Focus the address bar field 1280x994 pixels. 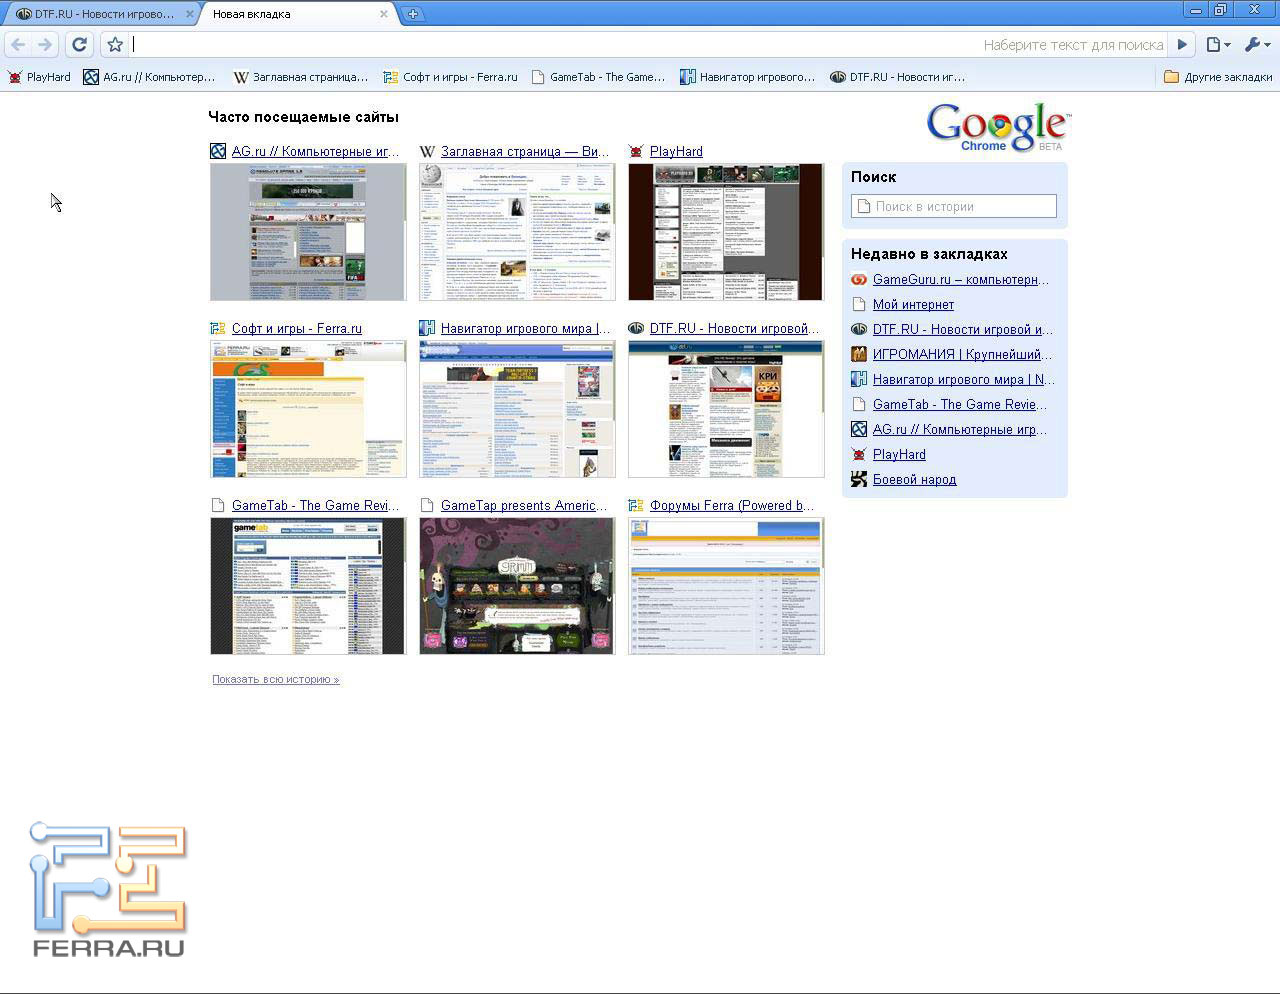648,44
